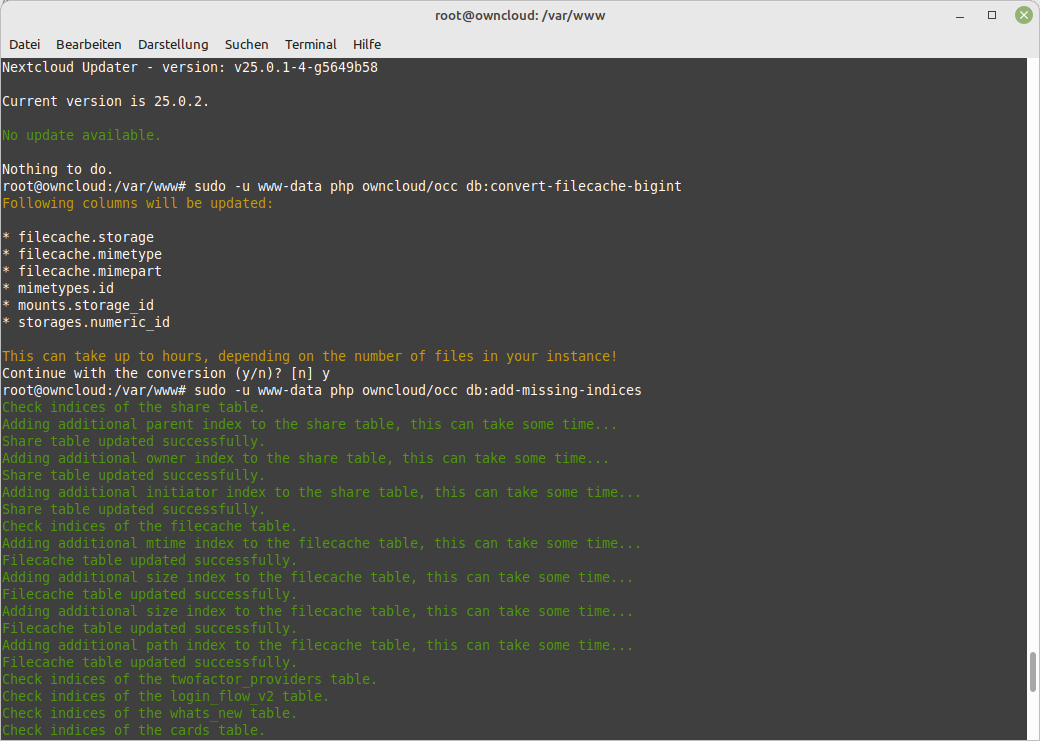Screen dimensions: 1040x741
Task: Click 'Adding additional path index' line
Action: pos(318,645)
